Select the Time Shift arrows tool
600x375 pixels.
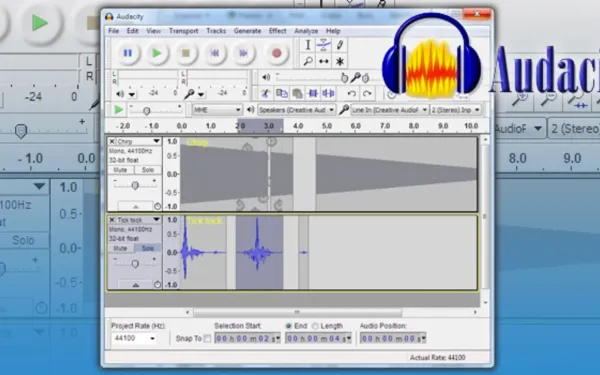point(324,61)
